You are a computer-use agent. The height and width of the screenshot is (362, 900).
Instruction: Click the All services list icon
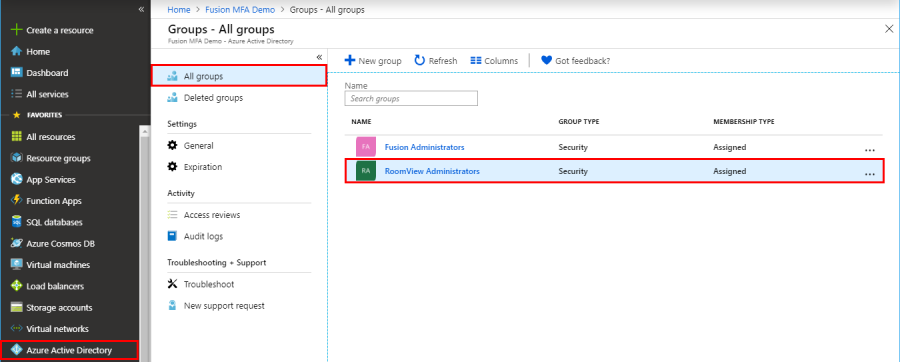pos(17,94)
